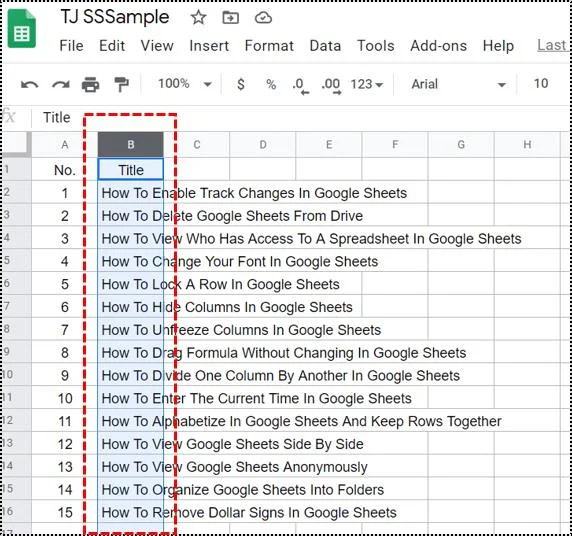Select the Paint format roller icon

click(x=121, y=85)
